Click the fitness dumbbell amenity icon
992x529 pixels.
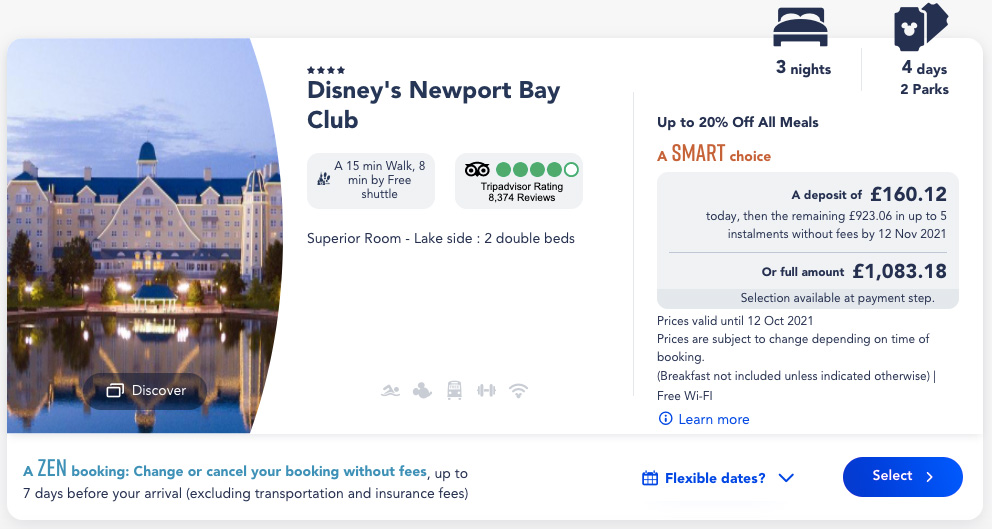click(486, 390)
